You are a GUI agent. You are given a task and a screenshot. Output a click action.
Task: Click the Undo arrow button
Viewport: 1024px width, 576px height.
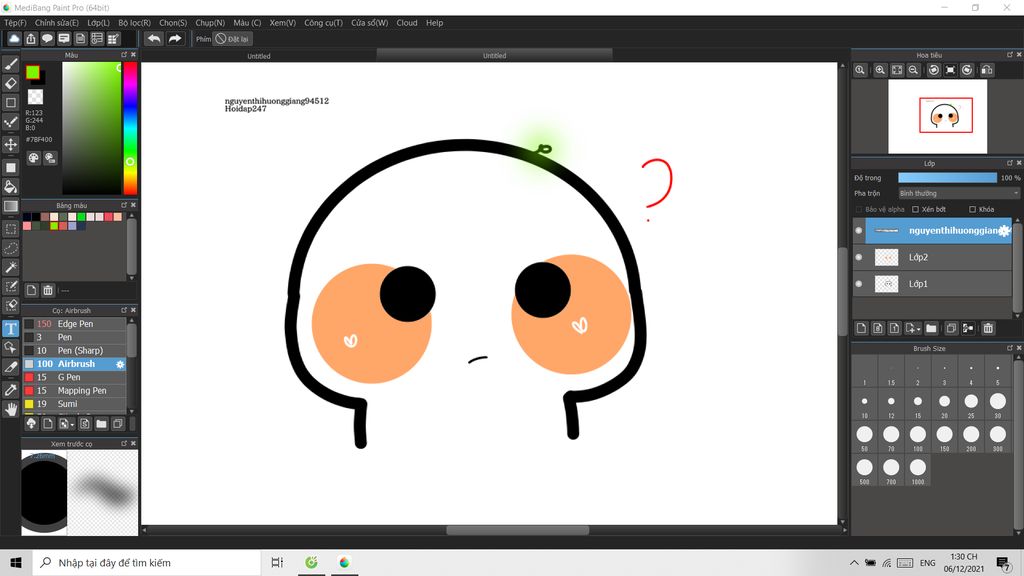[154, 39]
